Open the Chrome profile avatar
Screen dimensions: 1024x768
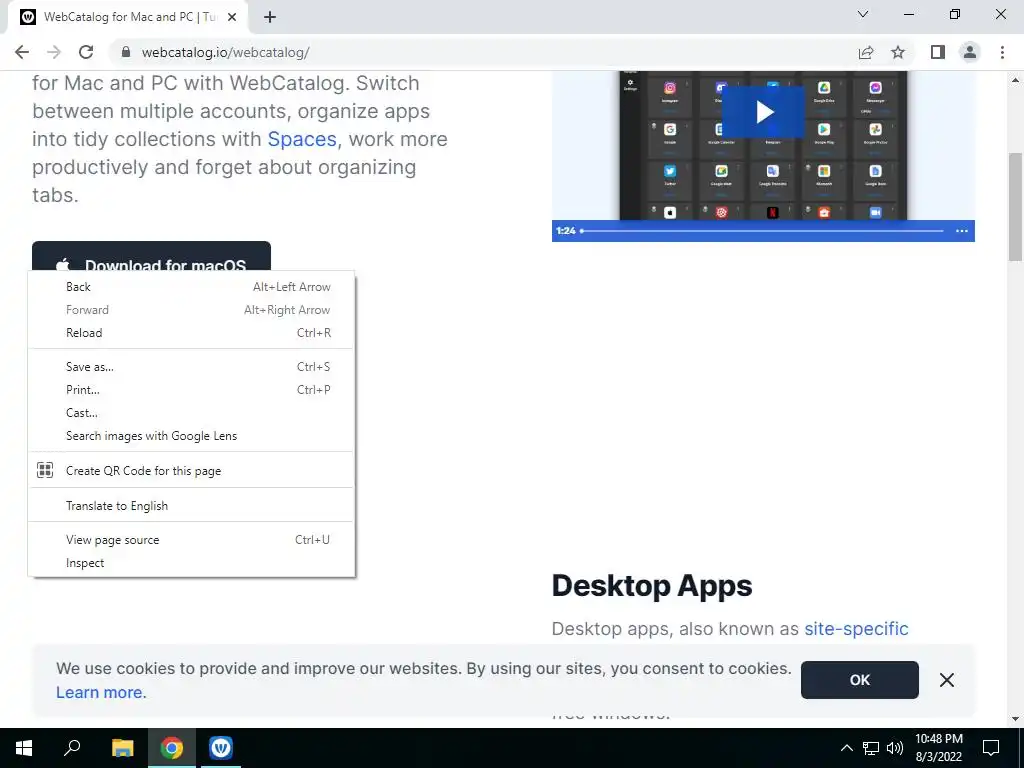pos(970,52)
